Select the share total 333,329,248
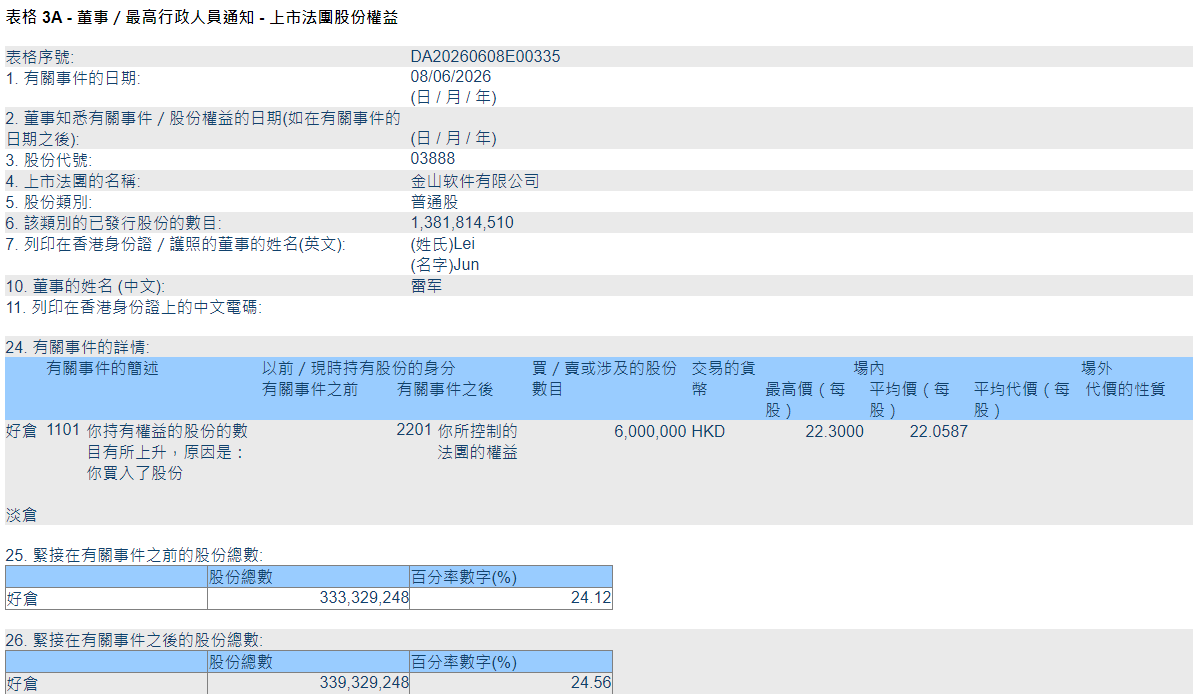This screenshot has width=1193, height=694. click(x=364, y=598)
